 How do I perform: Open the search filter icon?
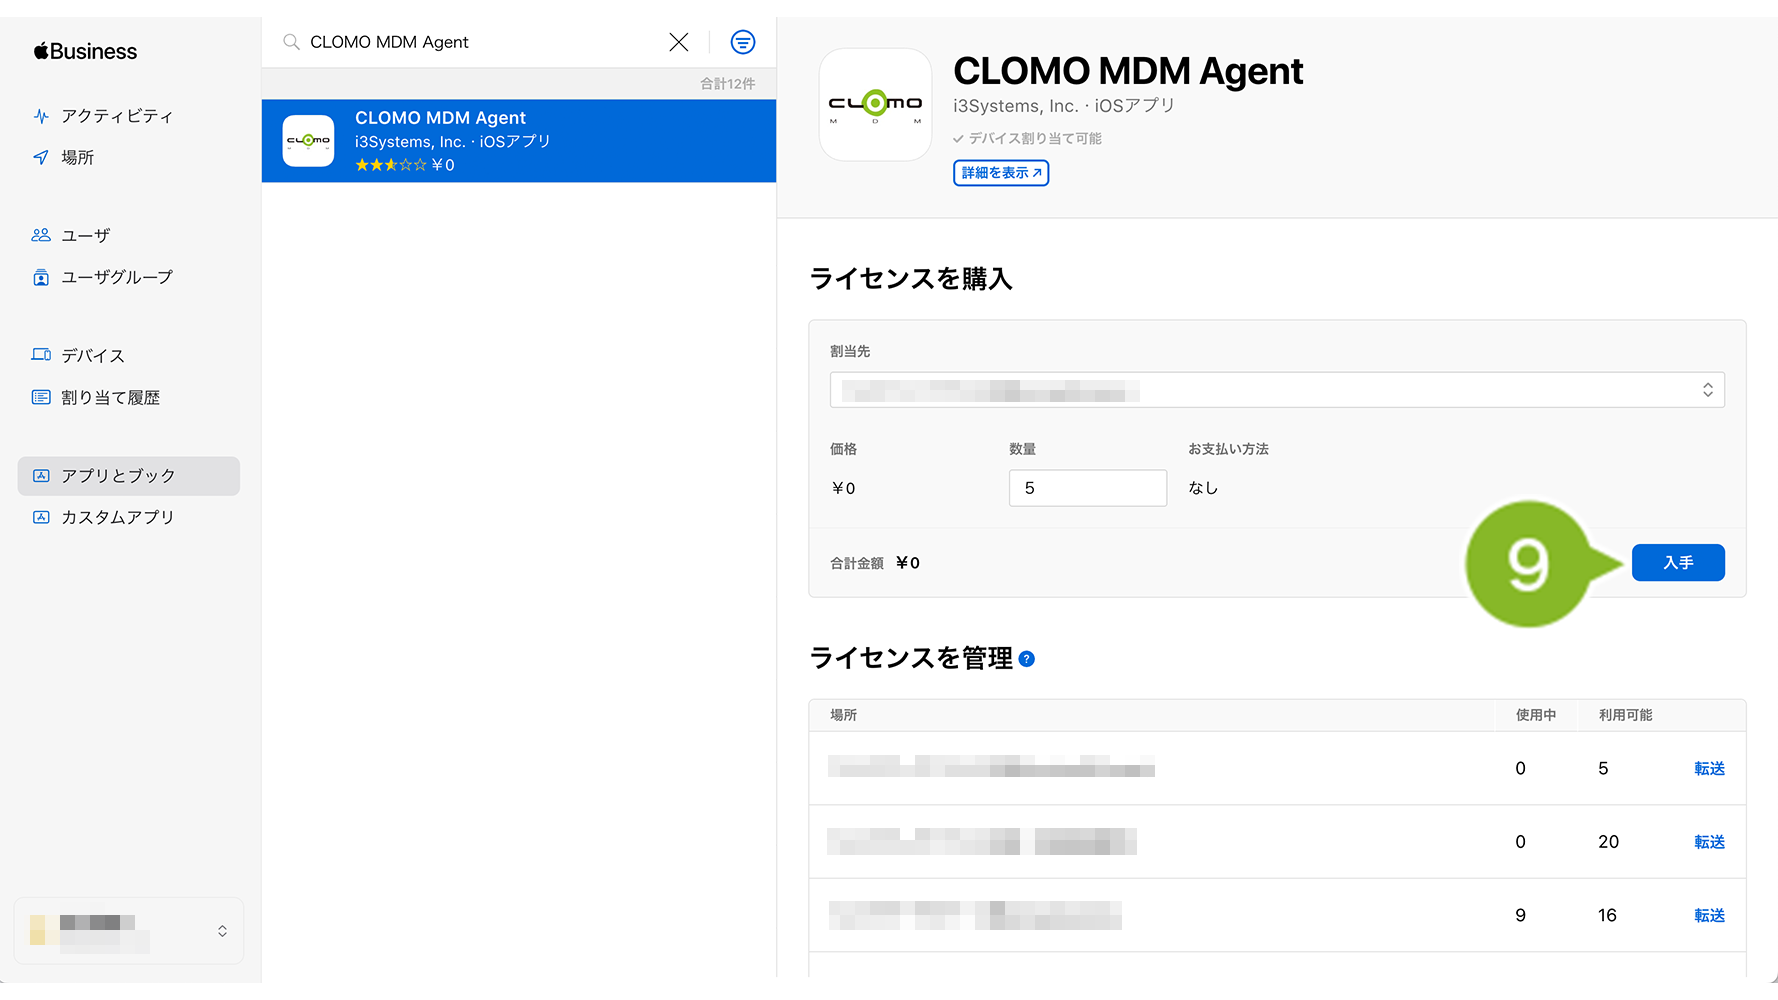click(743, 42)
